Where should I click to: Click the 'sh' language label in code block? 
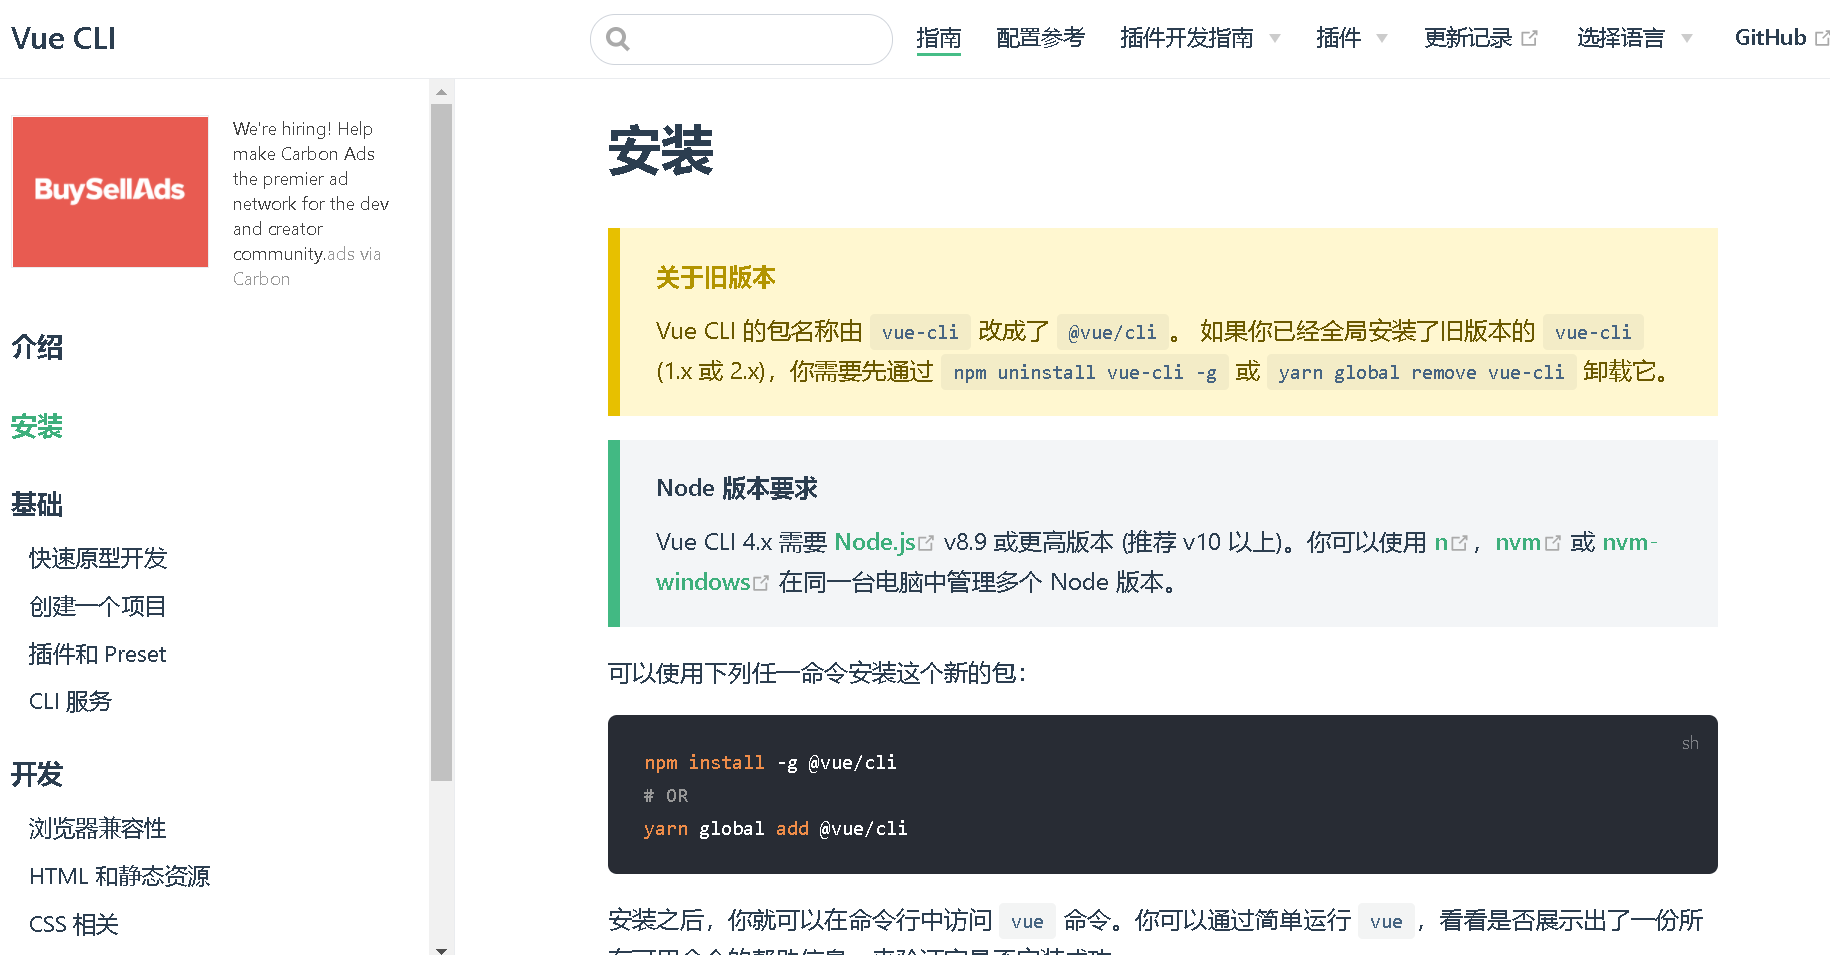click(1690, 743)
